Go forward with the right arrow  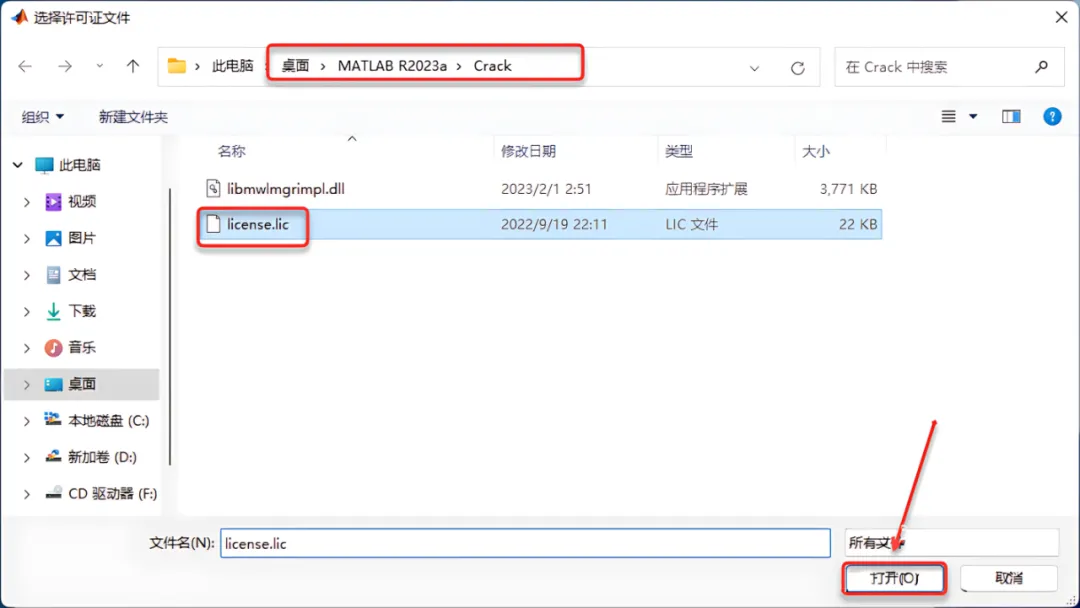[65, 66]
